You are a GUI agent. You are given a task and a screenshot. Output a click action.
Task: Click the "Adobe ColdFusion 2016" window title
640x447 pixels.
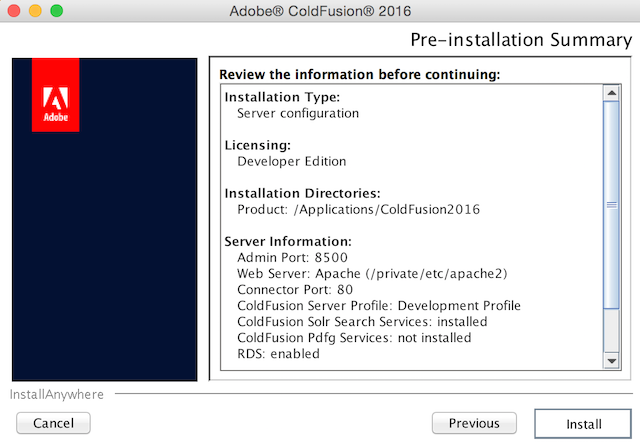[320, 11]
